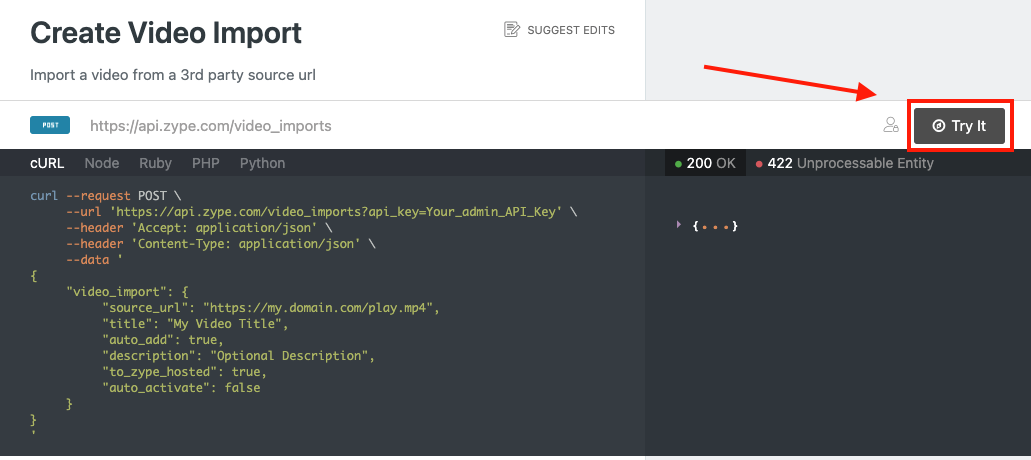Click the POST method badge
Viewport: 1031px width, 460px height.
pos(50,125)
